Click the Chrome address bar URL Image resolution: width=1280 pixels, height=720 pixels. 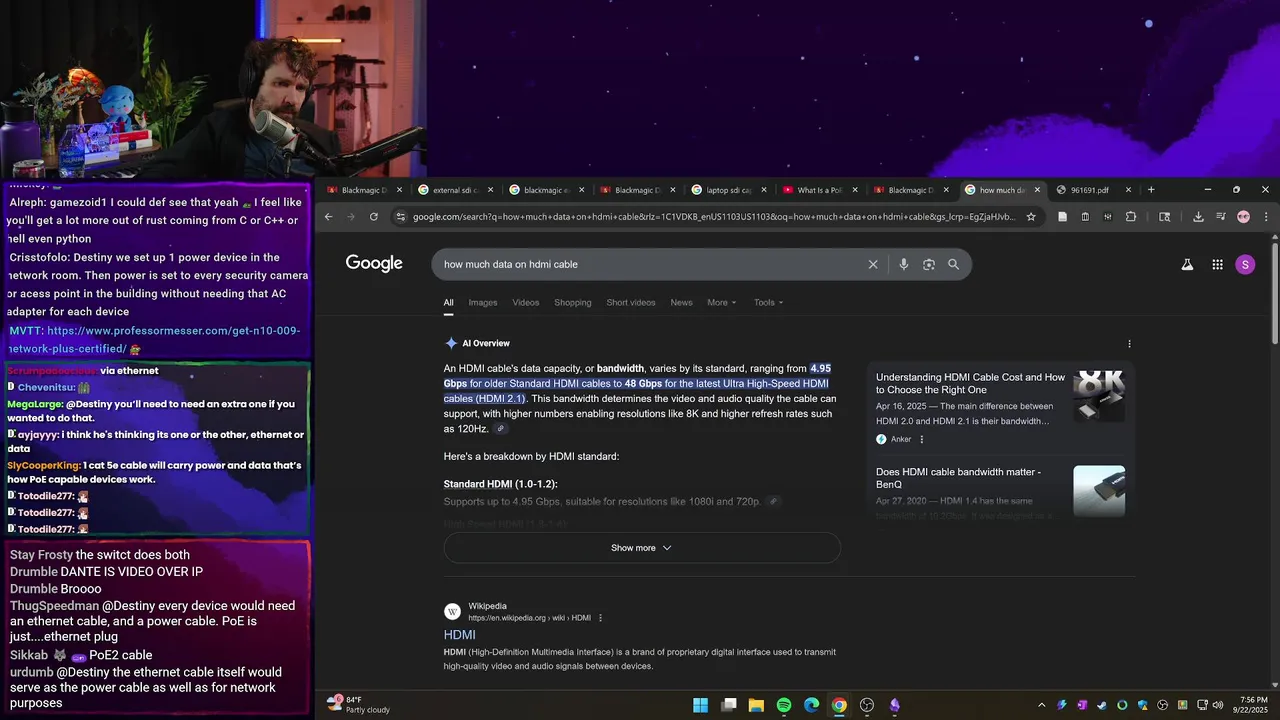coord(714,216)
